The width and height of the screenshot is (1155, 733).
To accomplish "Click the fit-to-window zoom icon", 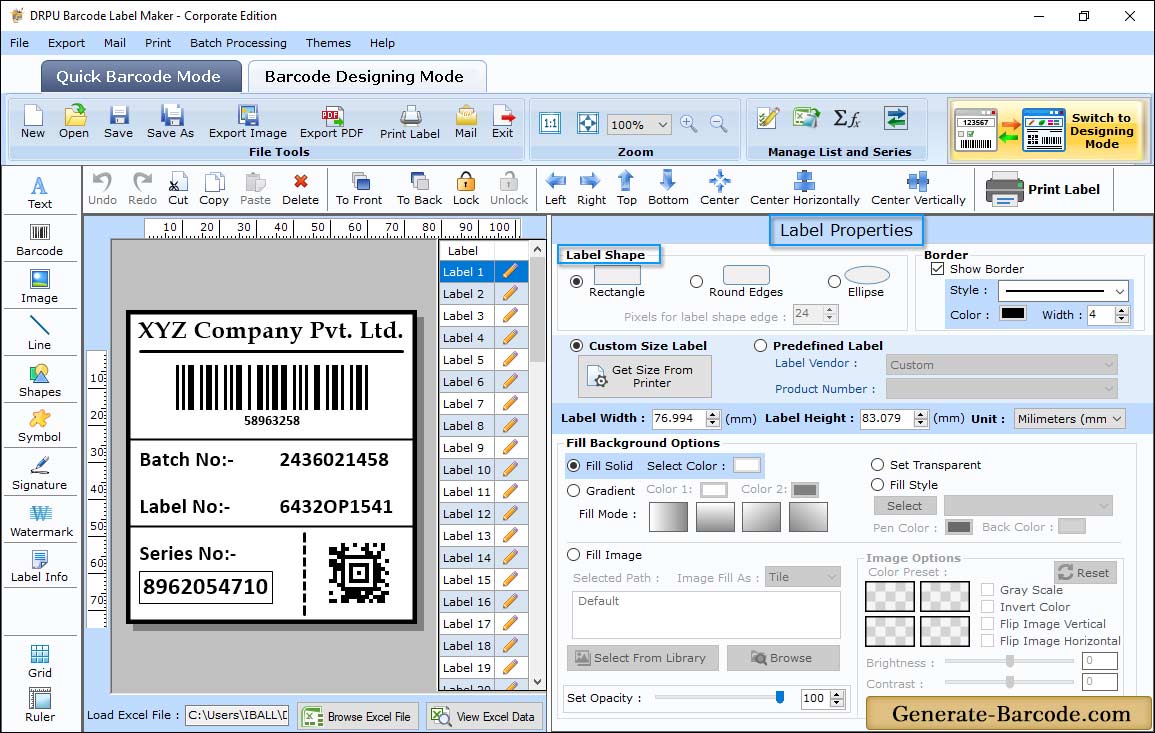I will (588, 124).
